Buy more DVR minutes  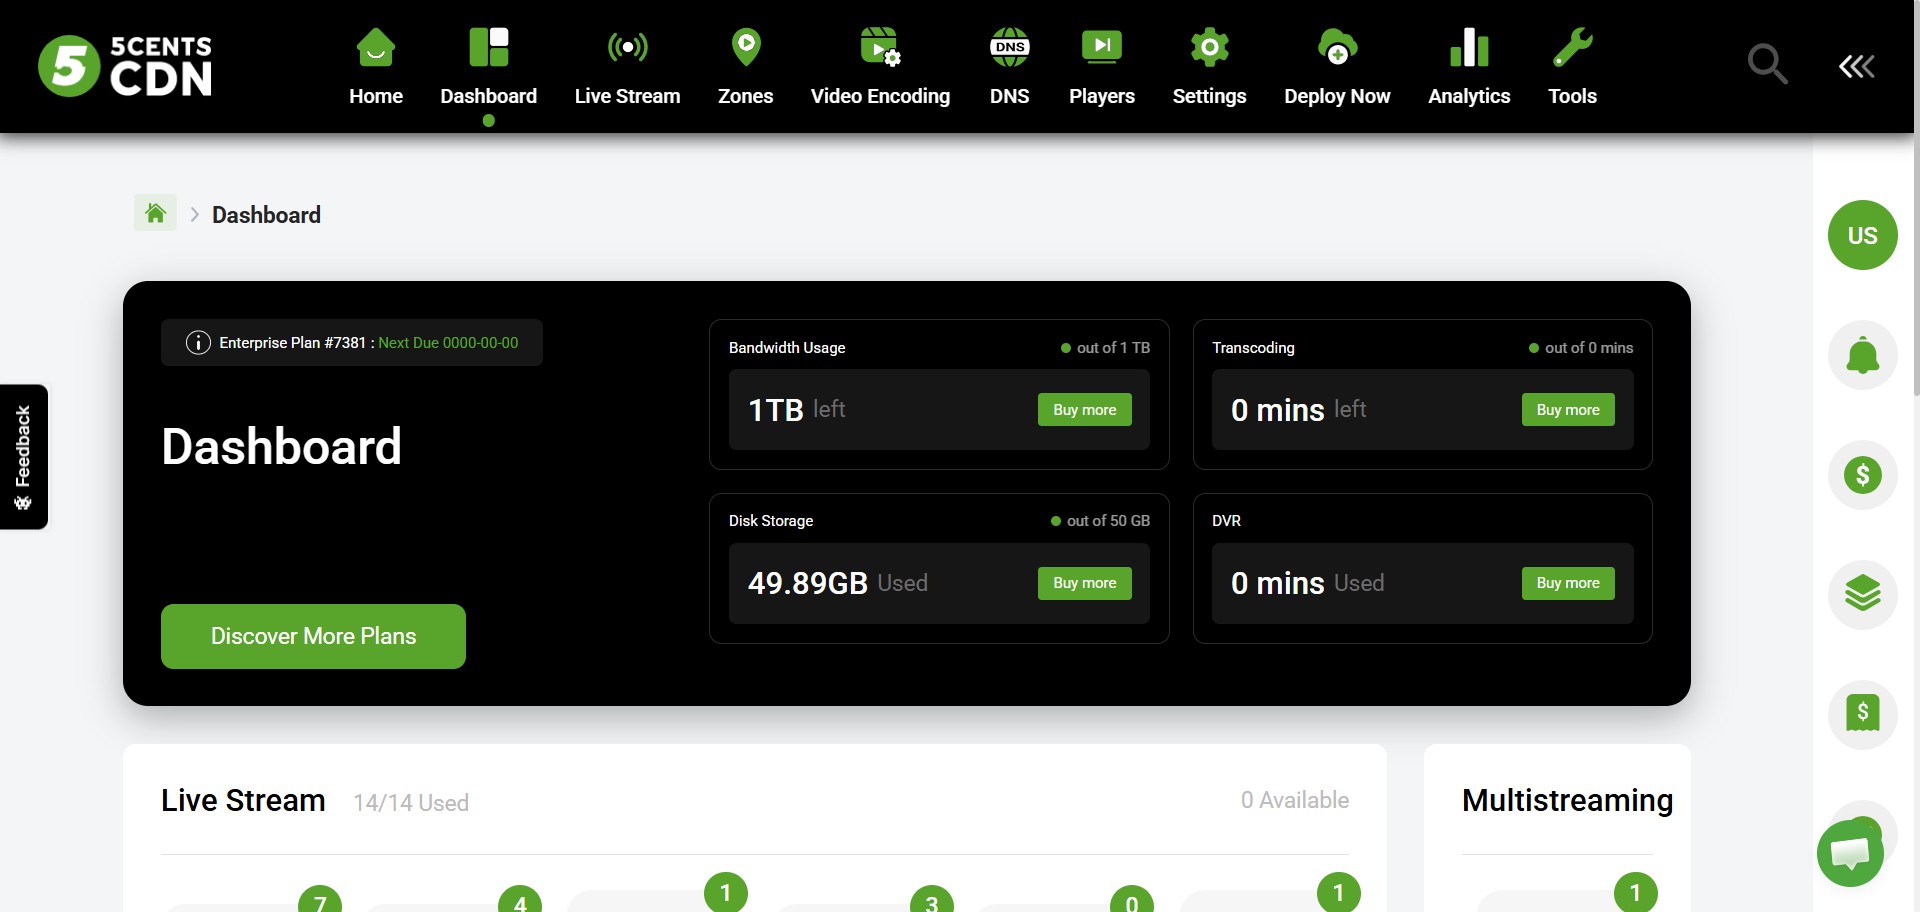[x=1567, y=583]
